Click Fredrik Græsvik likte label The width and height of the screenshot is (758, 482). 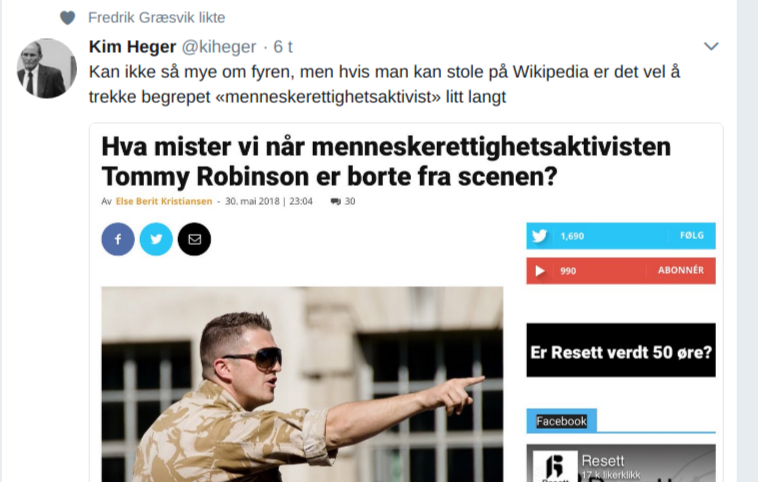[x=157, y=18]
